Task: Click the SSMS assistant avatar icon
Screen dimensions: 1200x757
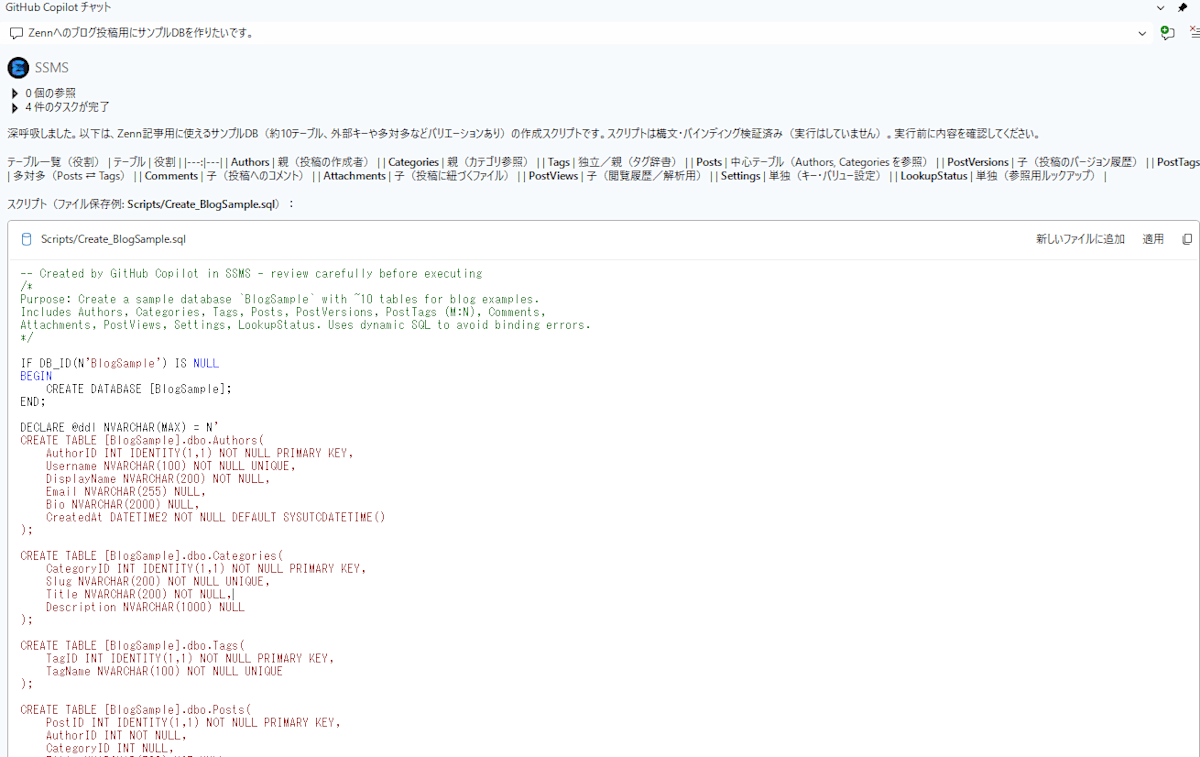Action: [17, 67]
